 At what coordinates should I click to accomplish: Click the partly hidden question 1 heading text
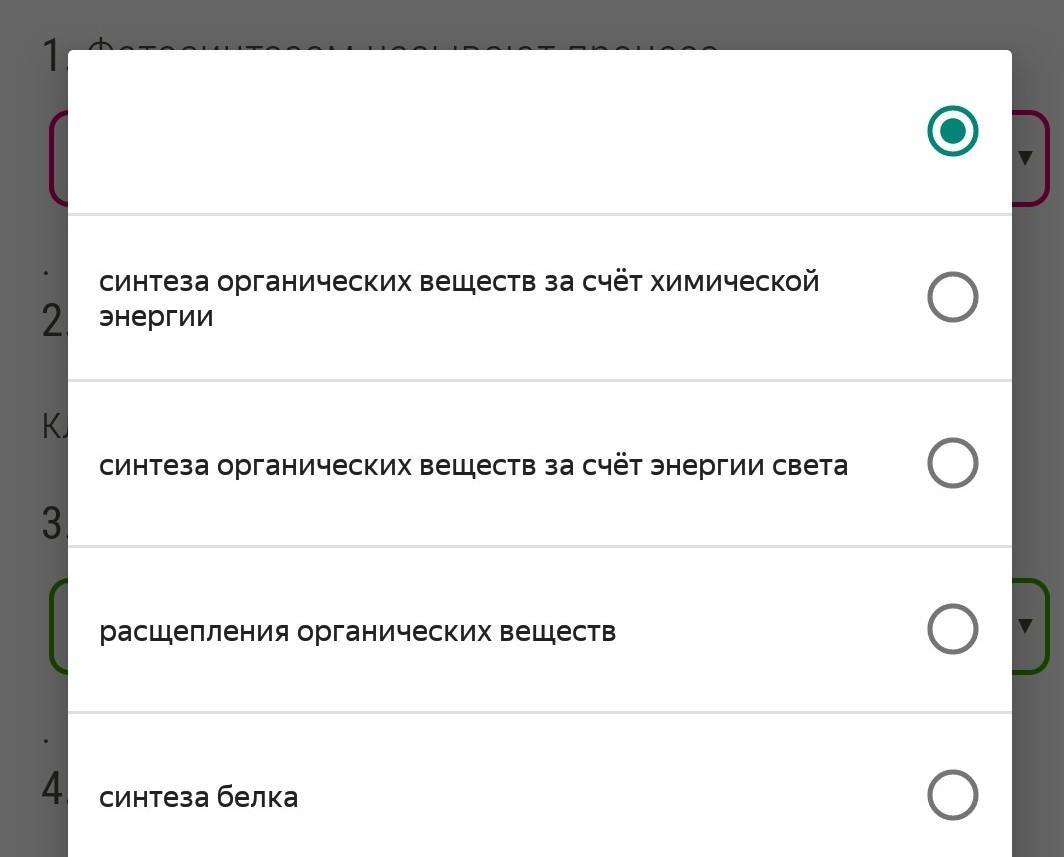click(404, 44)
